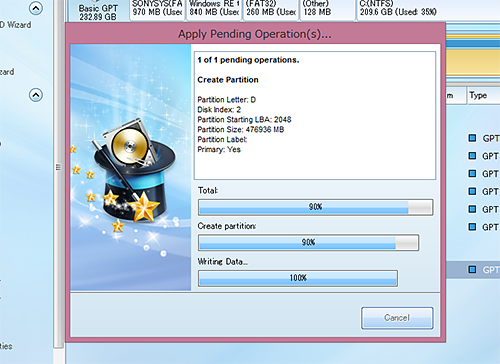Click the Type column header
Image resolution: width=500 pixels, height=364 pixels.
(x=483, y=96)
